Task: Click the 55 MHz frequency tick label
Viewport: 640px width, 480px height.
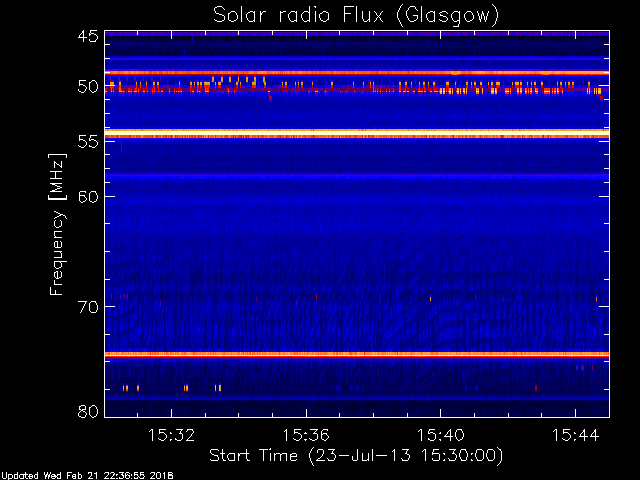Action: [87, 142]
